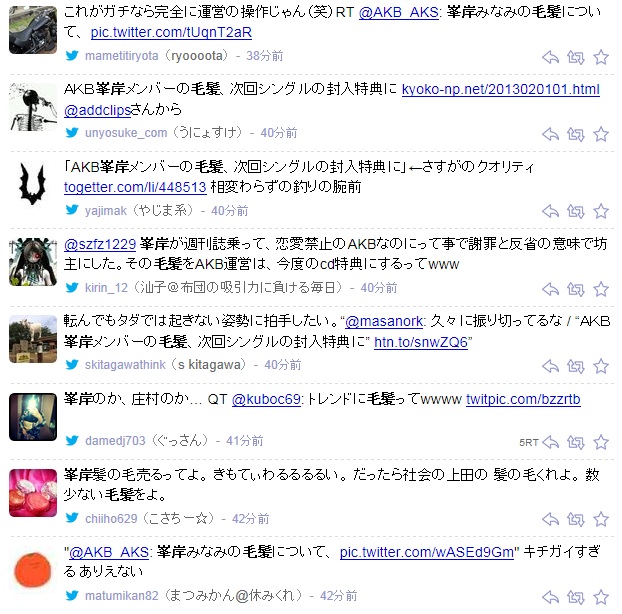Open the @addclips mention link
This screenshot has height=614, width=622.
point(97,110)
